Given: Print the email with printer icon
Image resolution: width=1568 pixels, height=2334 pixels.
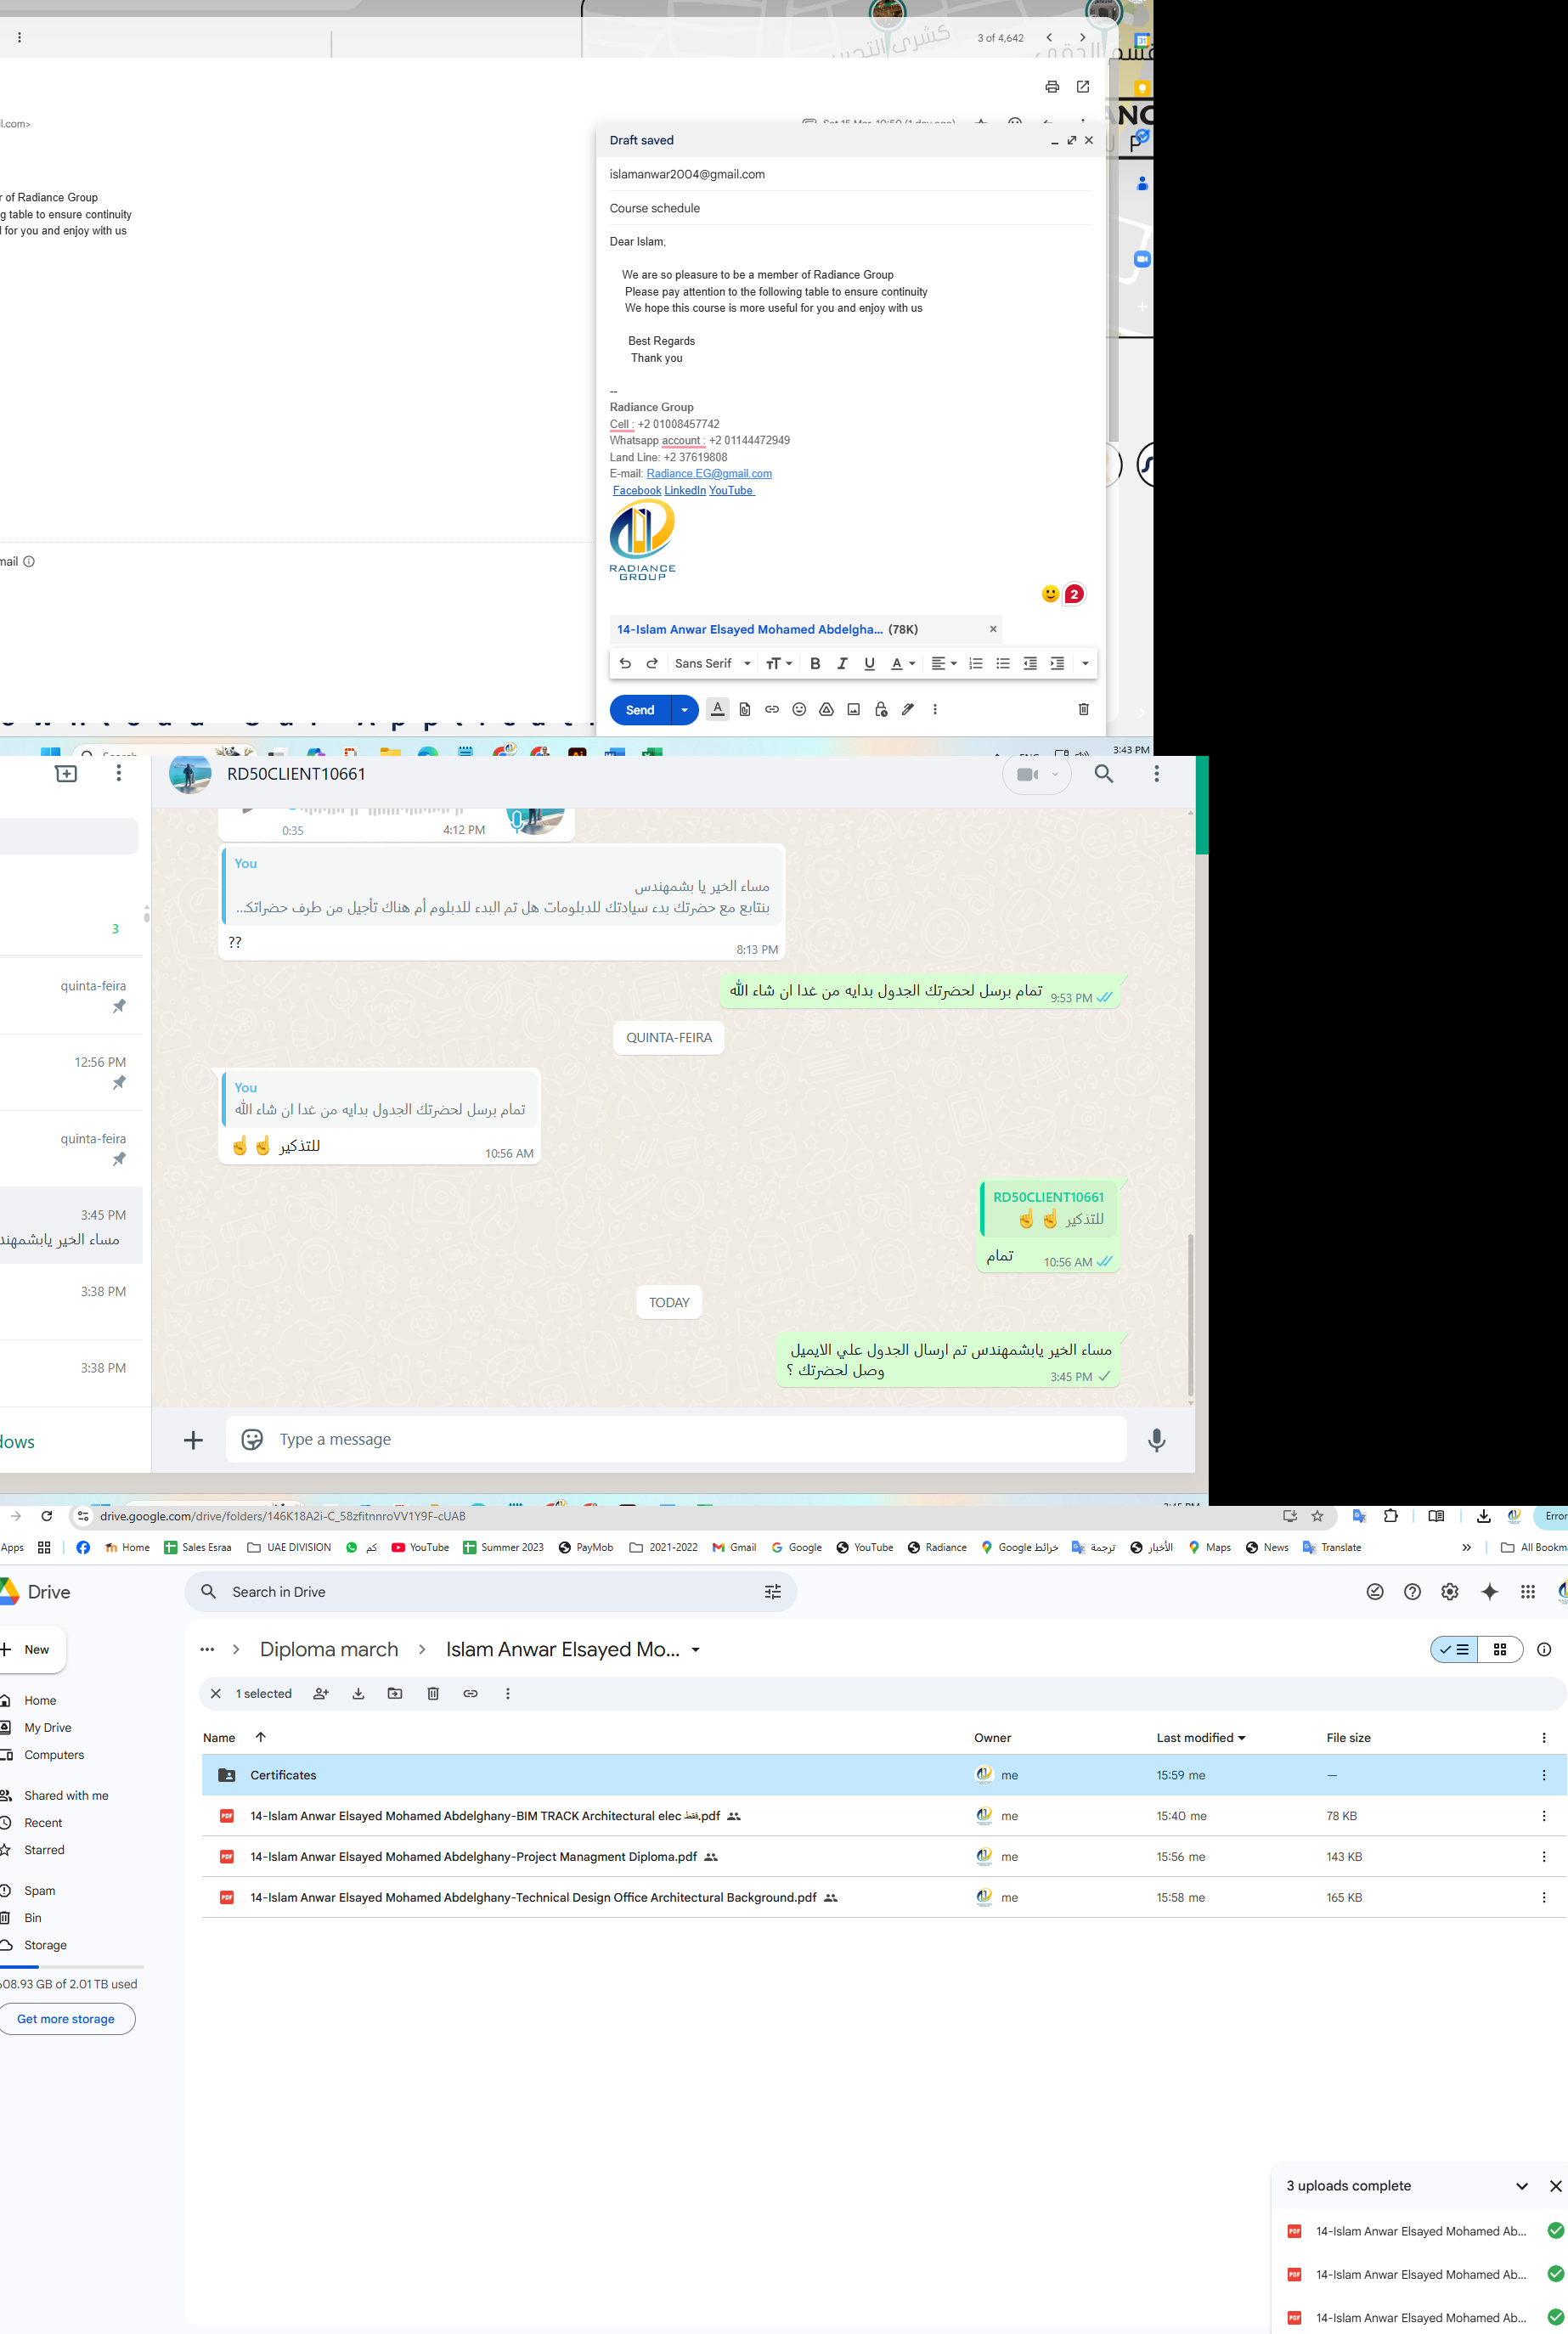Looking at the screenshot, I should (1052, 87).
